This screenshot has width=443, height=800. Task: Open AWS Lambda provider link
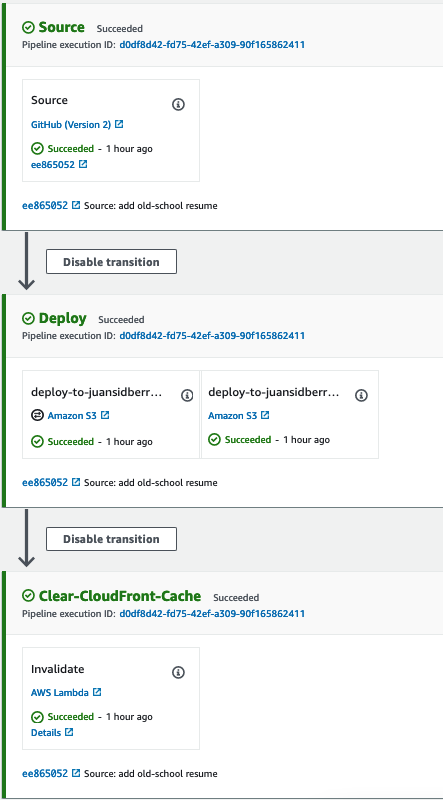coord(60,692)
